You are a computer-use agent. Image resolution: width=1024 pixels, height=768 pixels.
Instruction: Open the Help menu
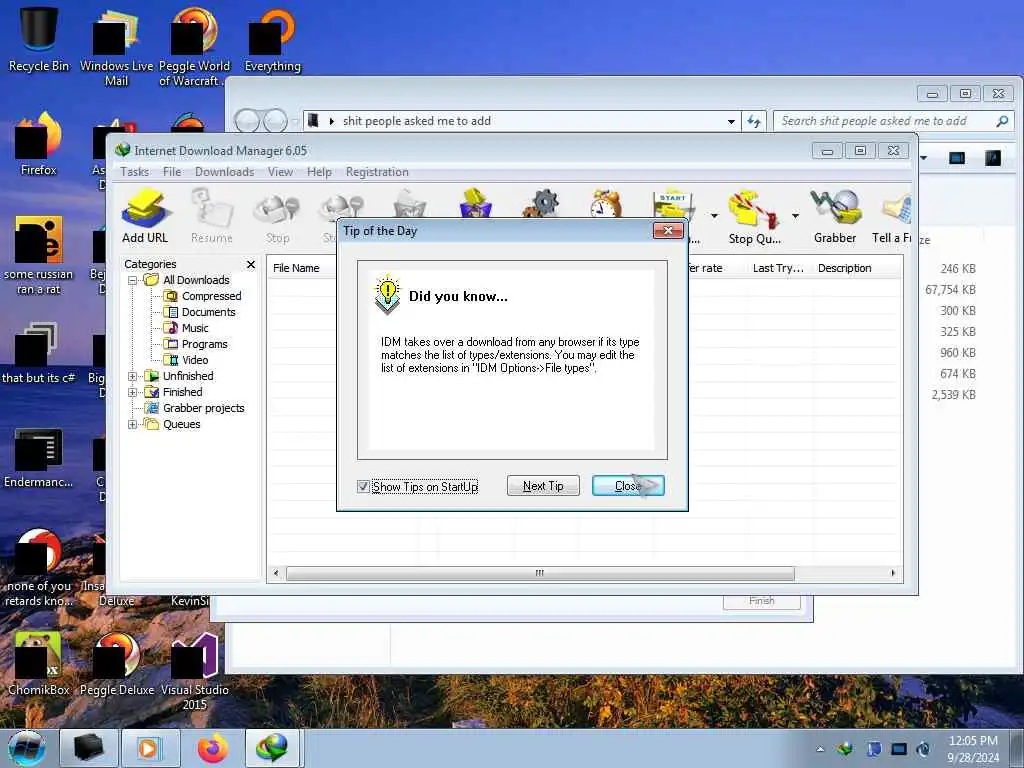(319, 172)
